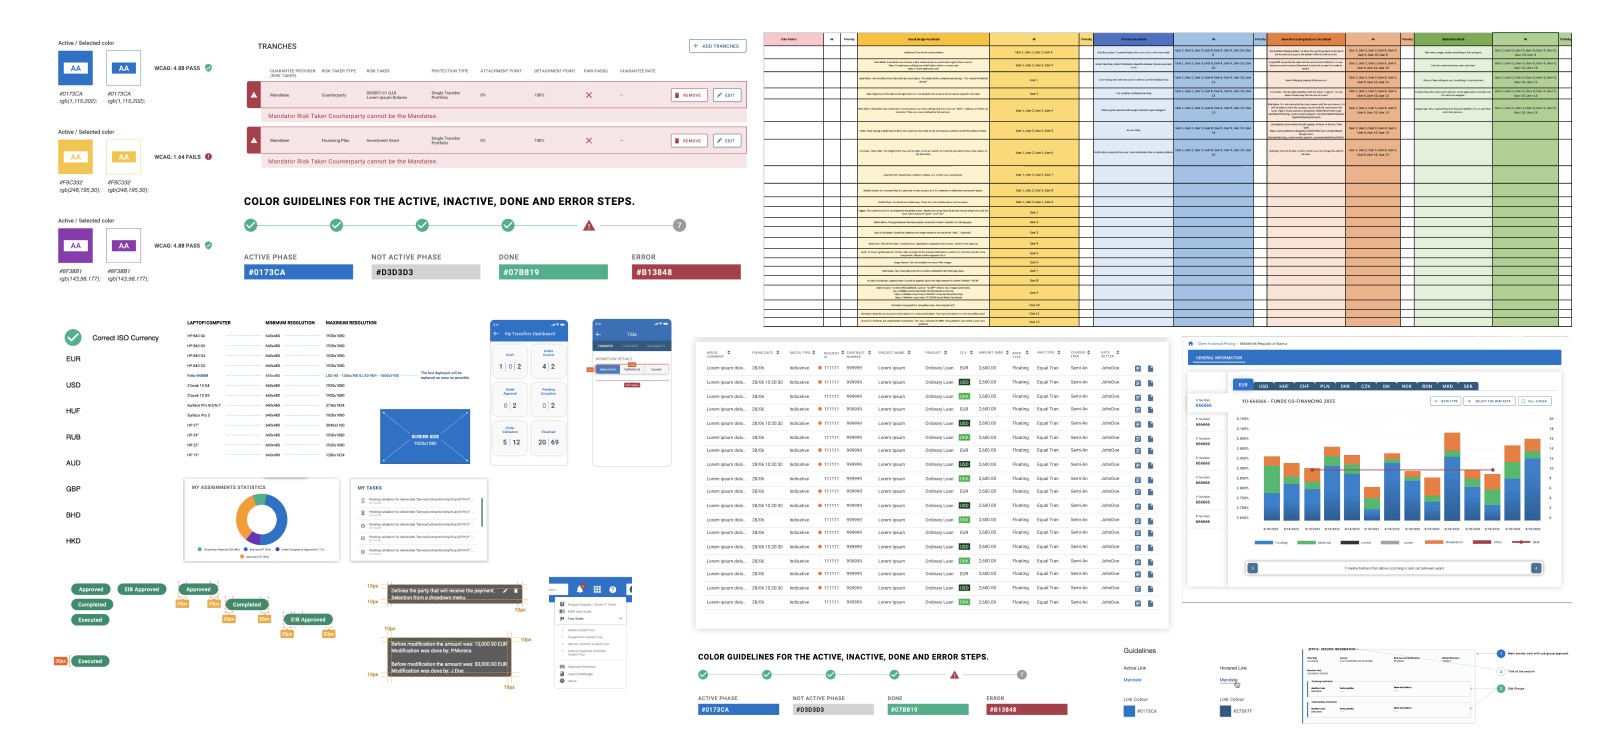This screenshot has width=1600, height=740.
Task: Click the red X in the Counterparty tranche row
Action: tap(588, 95)
